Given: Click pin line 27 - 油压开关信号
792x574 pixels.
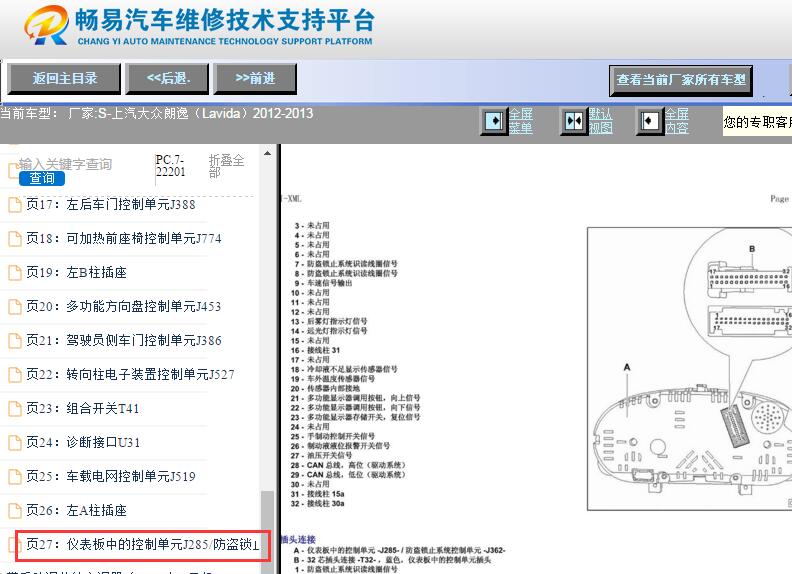Looking at the screenshot, I should (321, 455).
